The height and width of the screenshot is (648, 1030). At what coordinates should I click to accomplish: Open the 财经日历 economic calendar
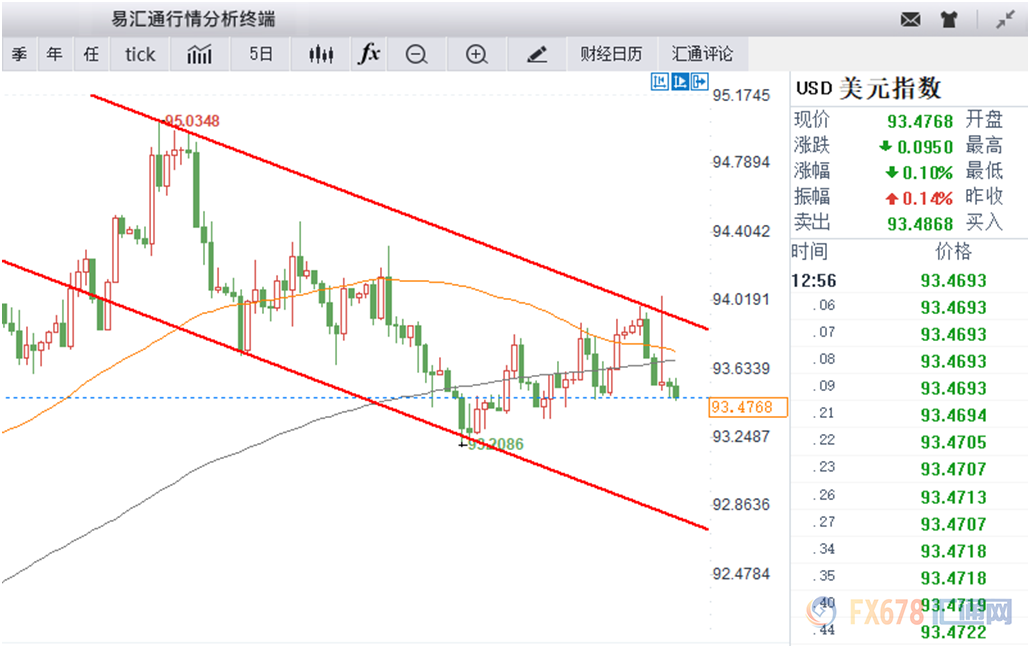pyautogui.click(x=611, y=54)
